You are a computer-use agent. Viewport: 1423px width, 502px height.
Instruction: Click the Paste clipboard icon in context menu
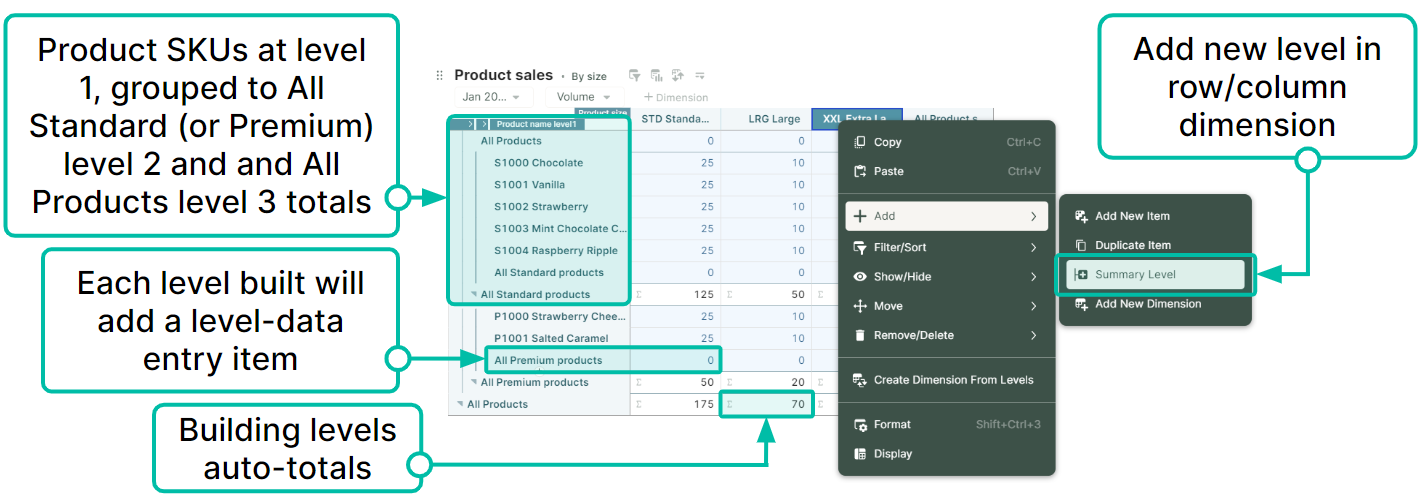859,171
